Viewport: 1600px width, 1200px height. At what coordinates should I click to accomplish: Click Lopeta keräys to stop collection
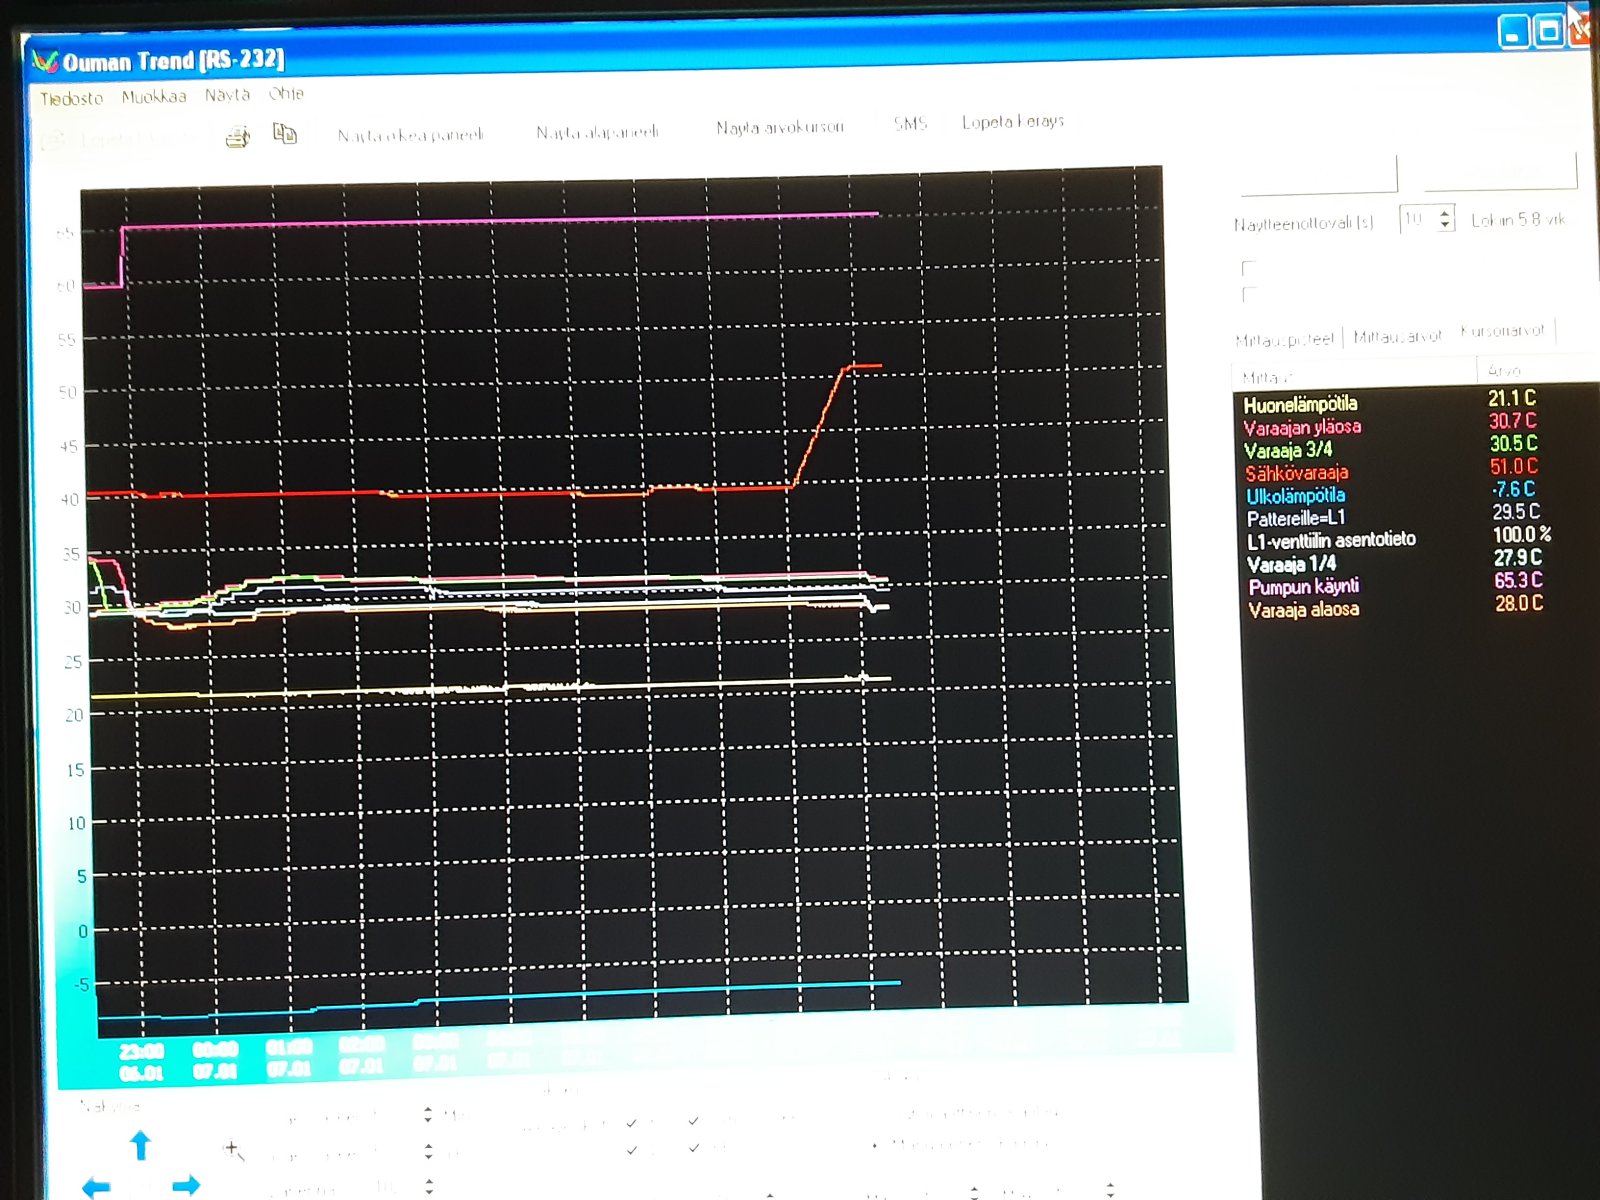pos(1012,122)
